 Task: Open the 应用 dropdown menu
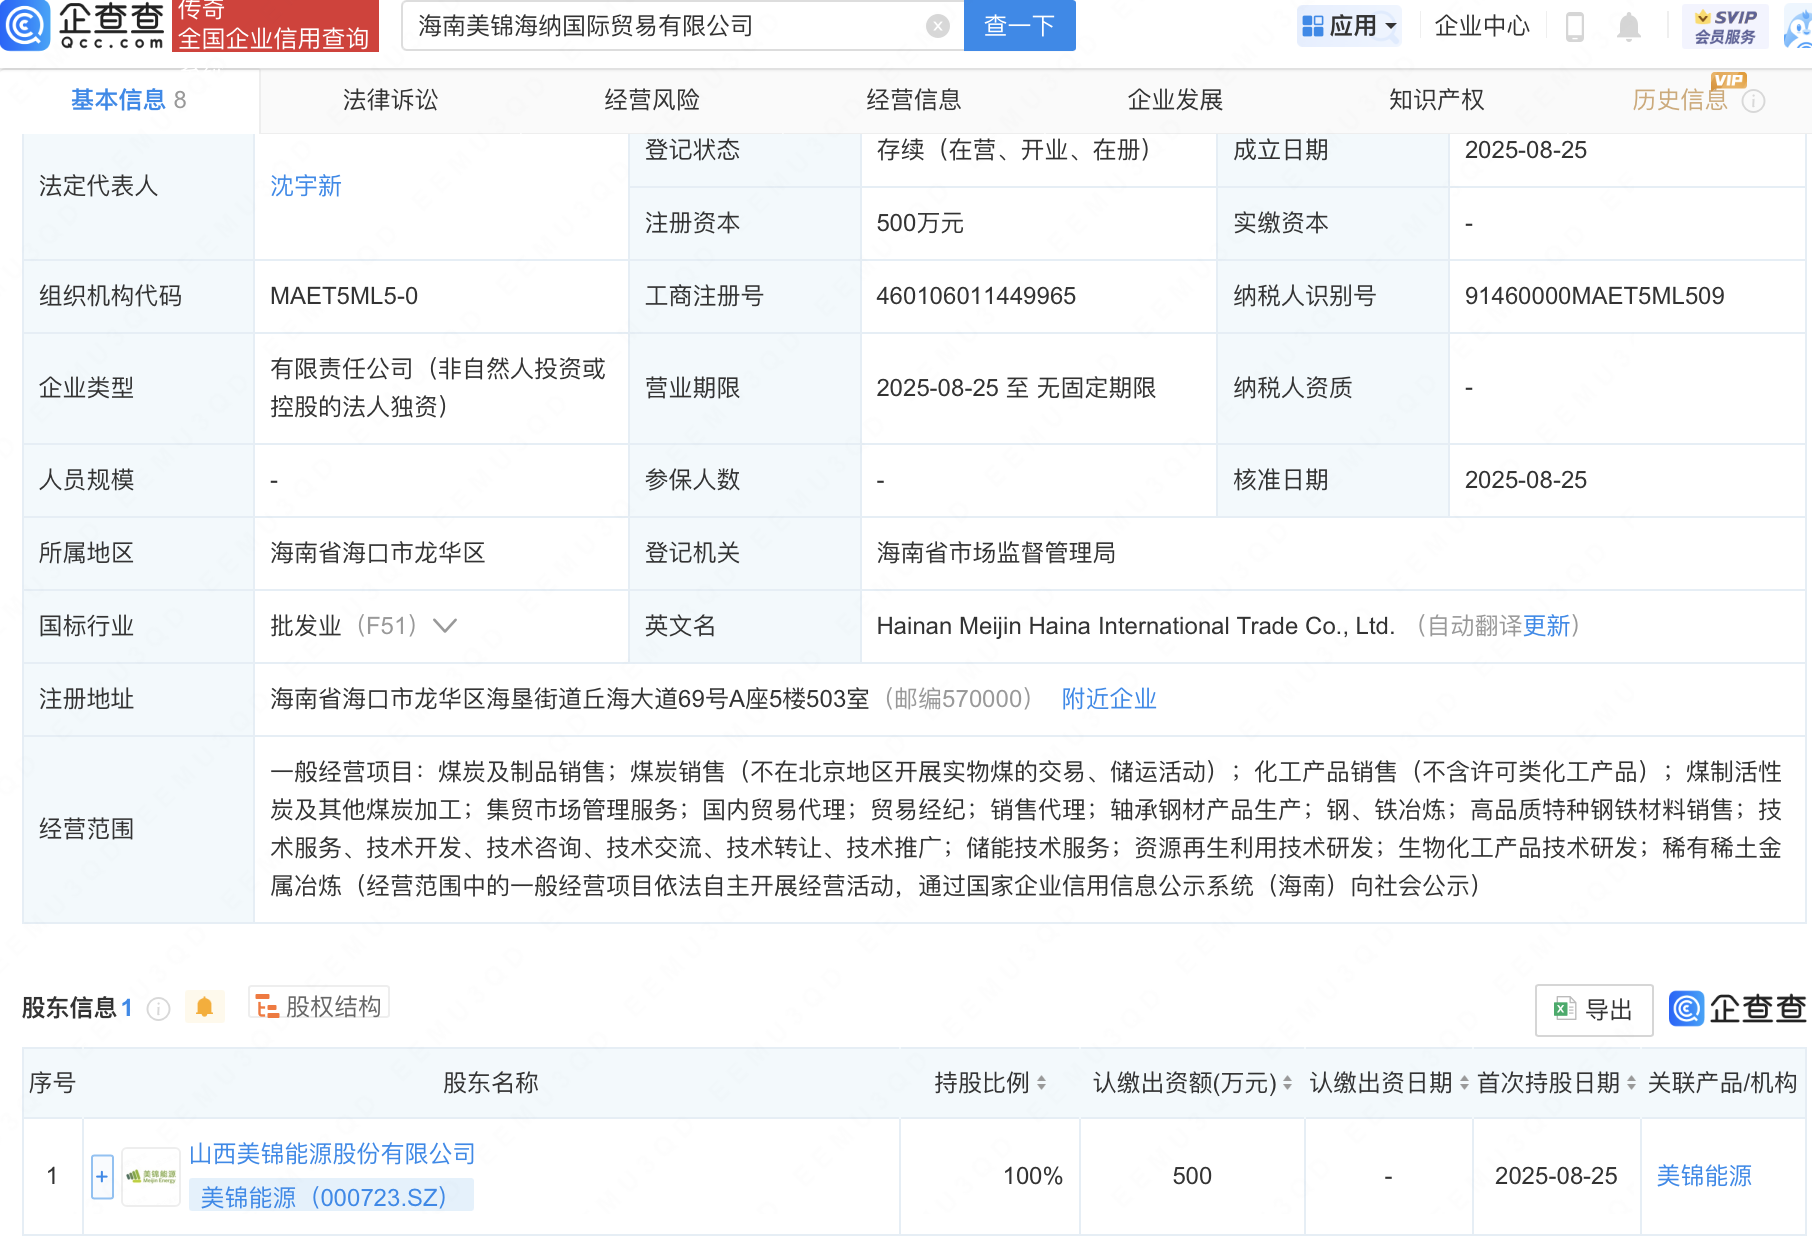pos(1349,26)
